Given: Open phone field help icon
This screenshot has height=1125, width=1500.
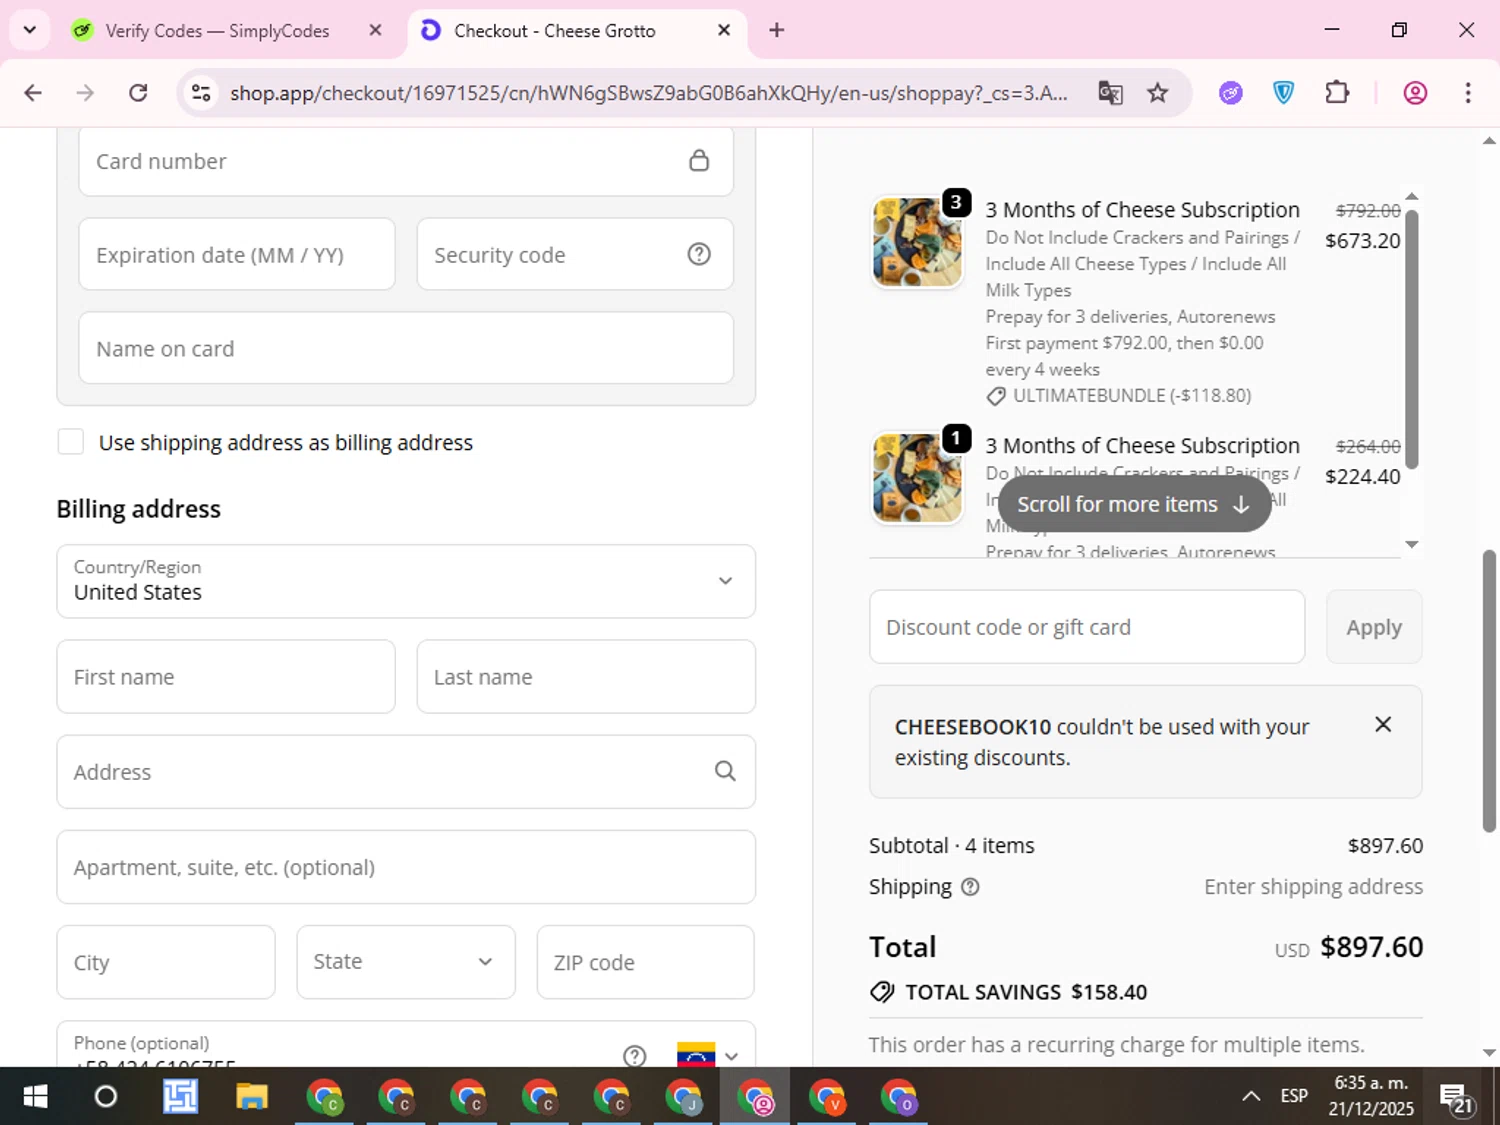Looking at the screenshot, I should (x=635, y=1055).
